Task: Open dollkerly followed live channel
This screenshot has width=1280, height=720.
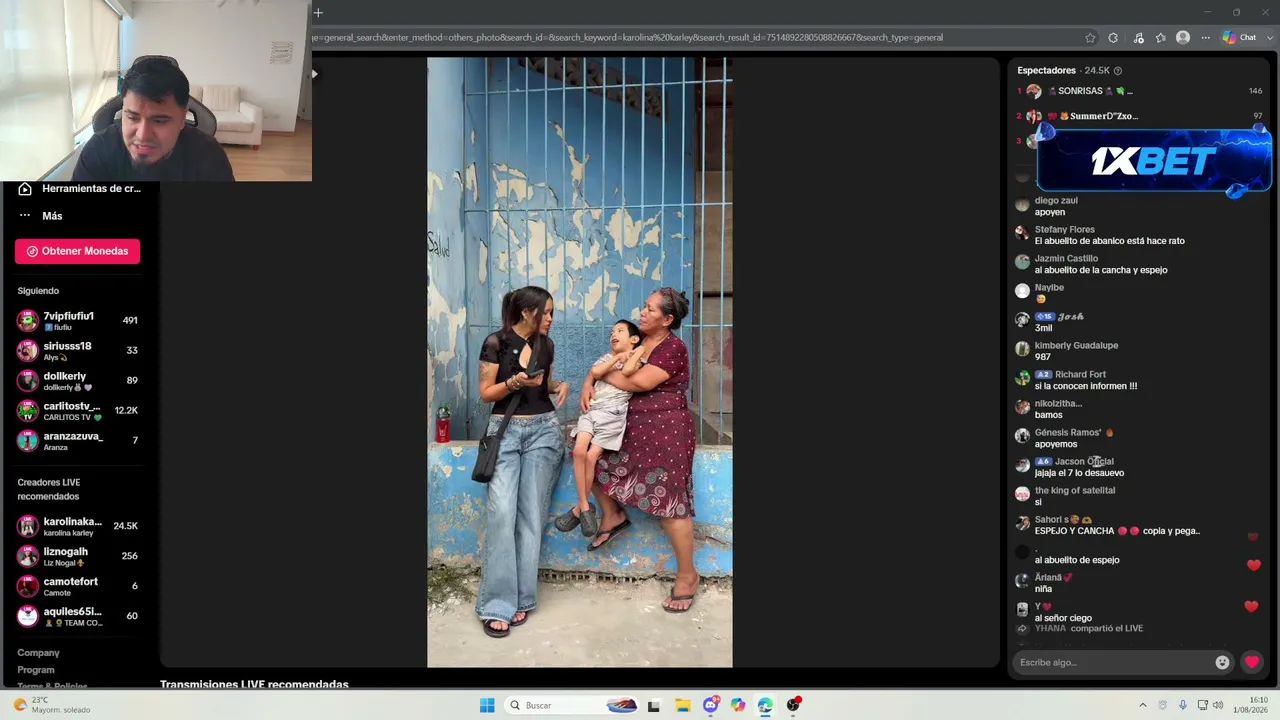Action: (x=78, y=381)
